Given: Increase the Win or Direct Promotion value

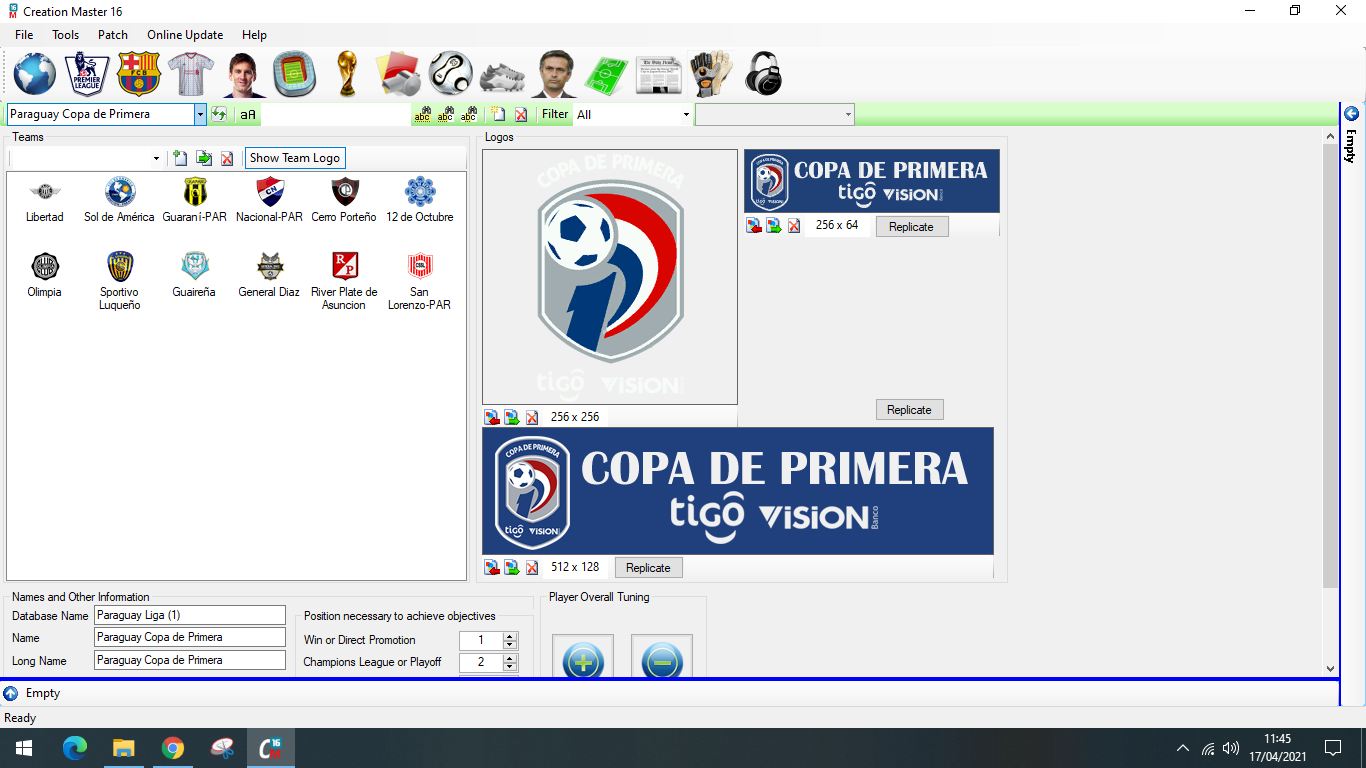Looking at the screenshot, I should coord(511,636).
